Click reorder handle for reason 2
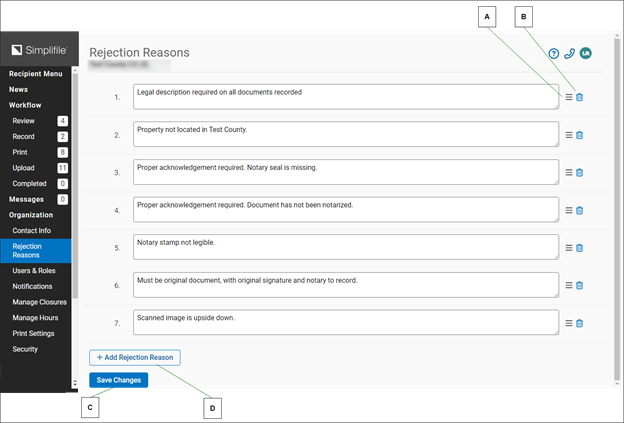Image resolution: width=624 pixels, height=423 pixels. (569, 135)
